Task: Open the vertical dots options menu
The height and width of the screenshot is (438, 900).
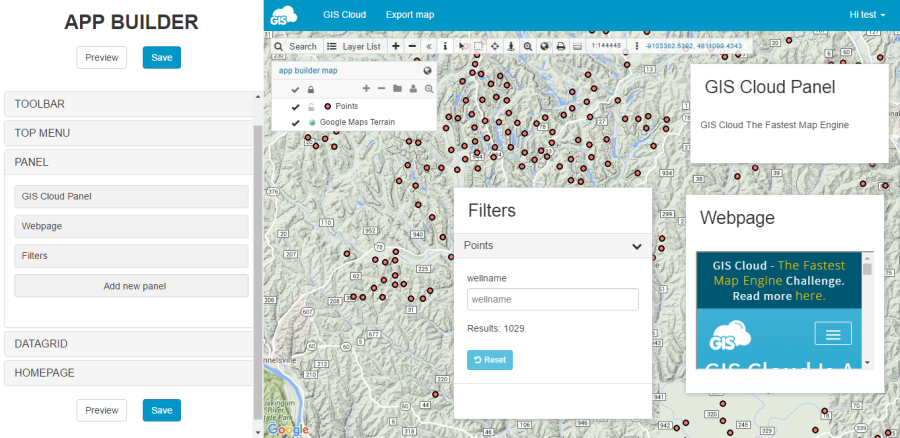Action: pos(637,46)
